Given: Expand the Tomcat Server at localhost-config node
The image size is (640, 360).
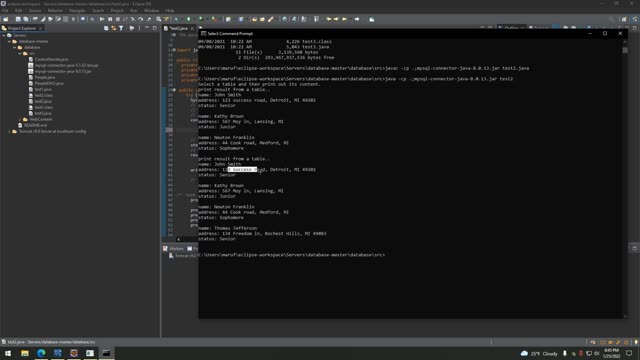Looking at the screenshot, I should coord(9,131).
